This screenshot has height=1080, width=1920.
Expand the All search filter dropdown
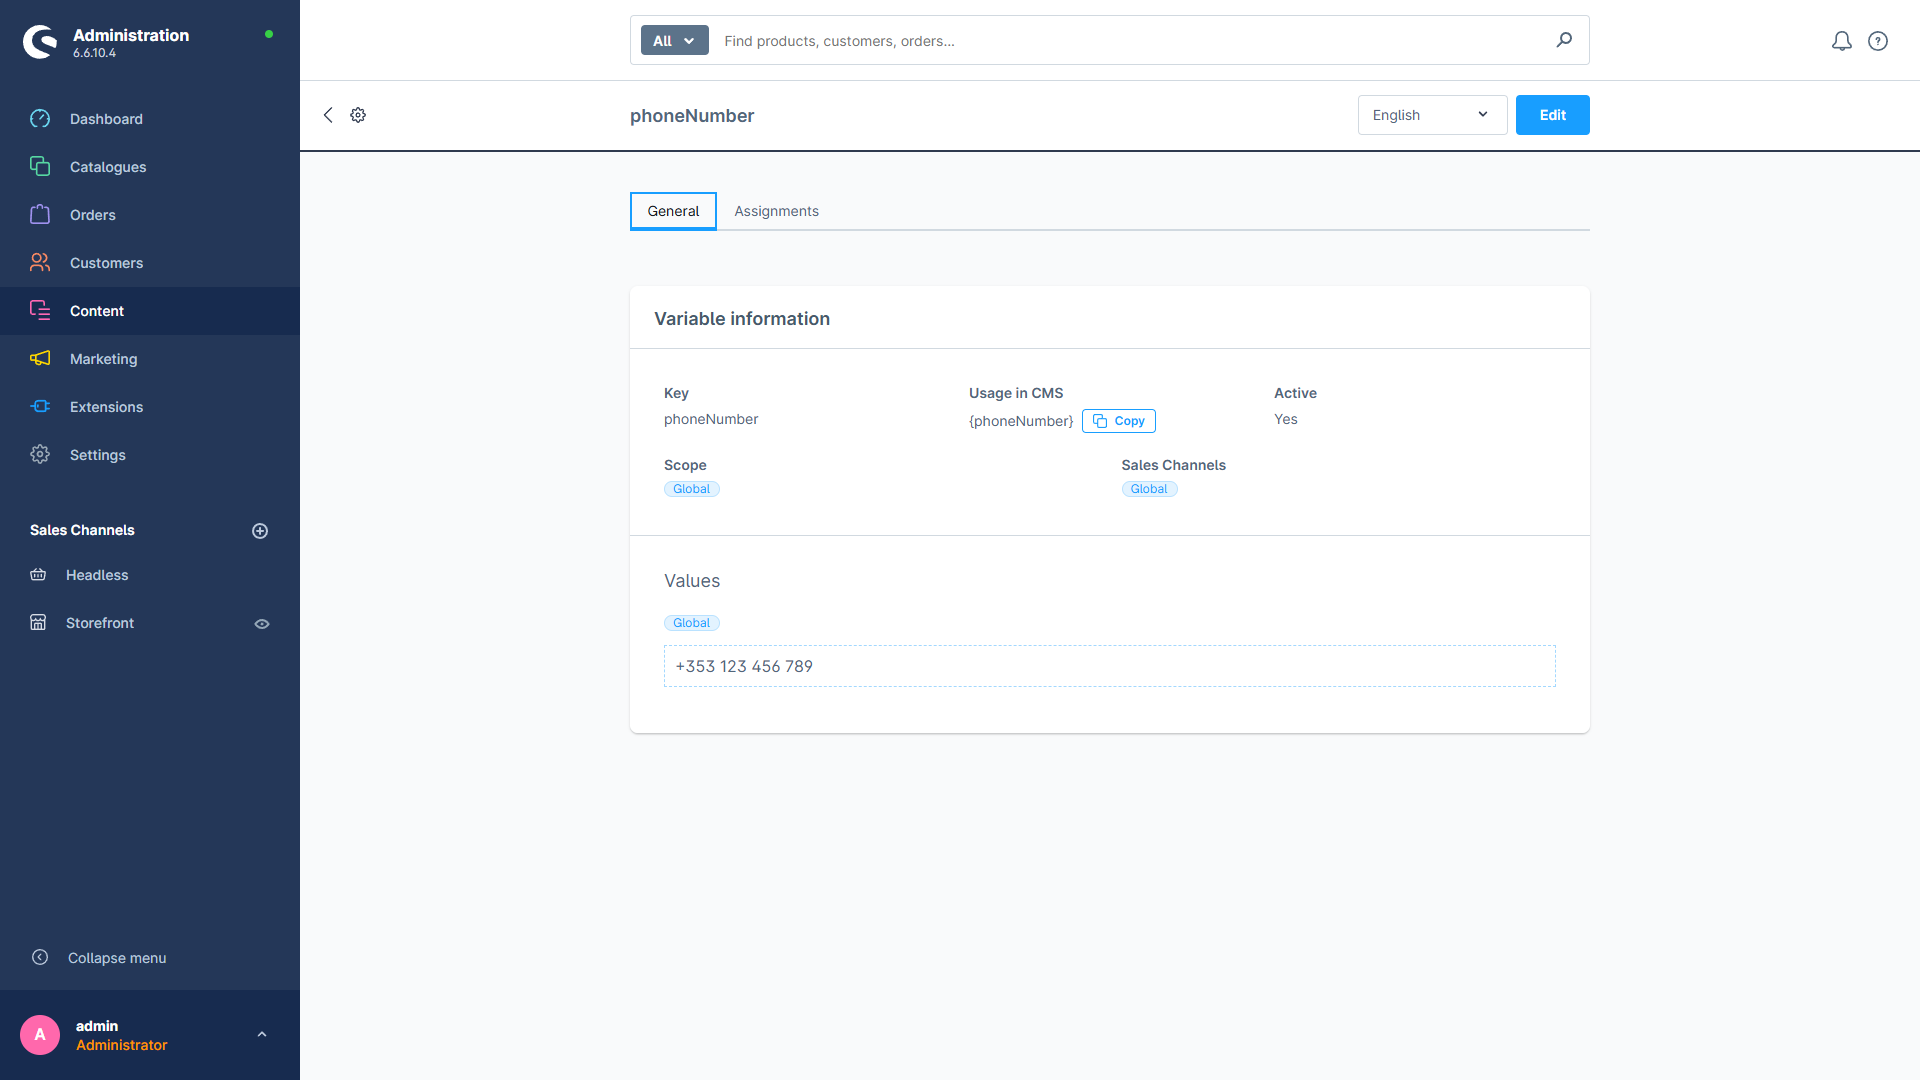point(674,41)
